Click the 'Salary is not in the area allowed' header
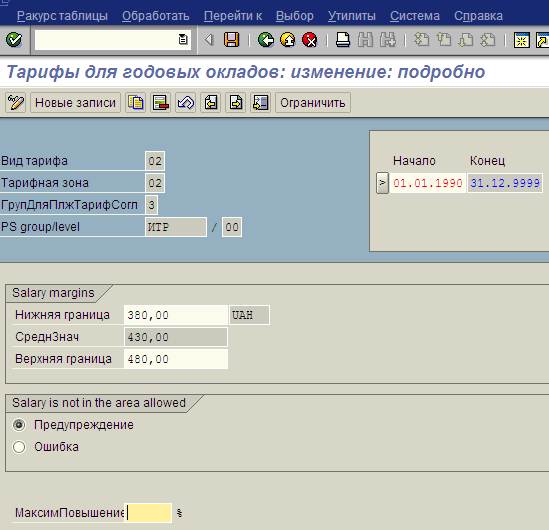Viewport: 549px width, 530px height. coord(99,403)
